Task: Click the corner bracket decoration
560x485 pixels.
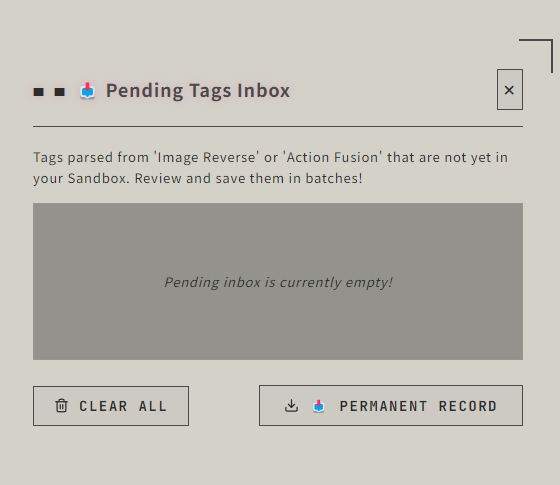Action: point(536,56)
